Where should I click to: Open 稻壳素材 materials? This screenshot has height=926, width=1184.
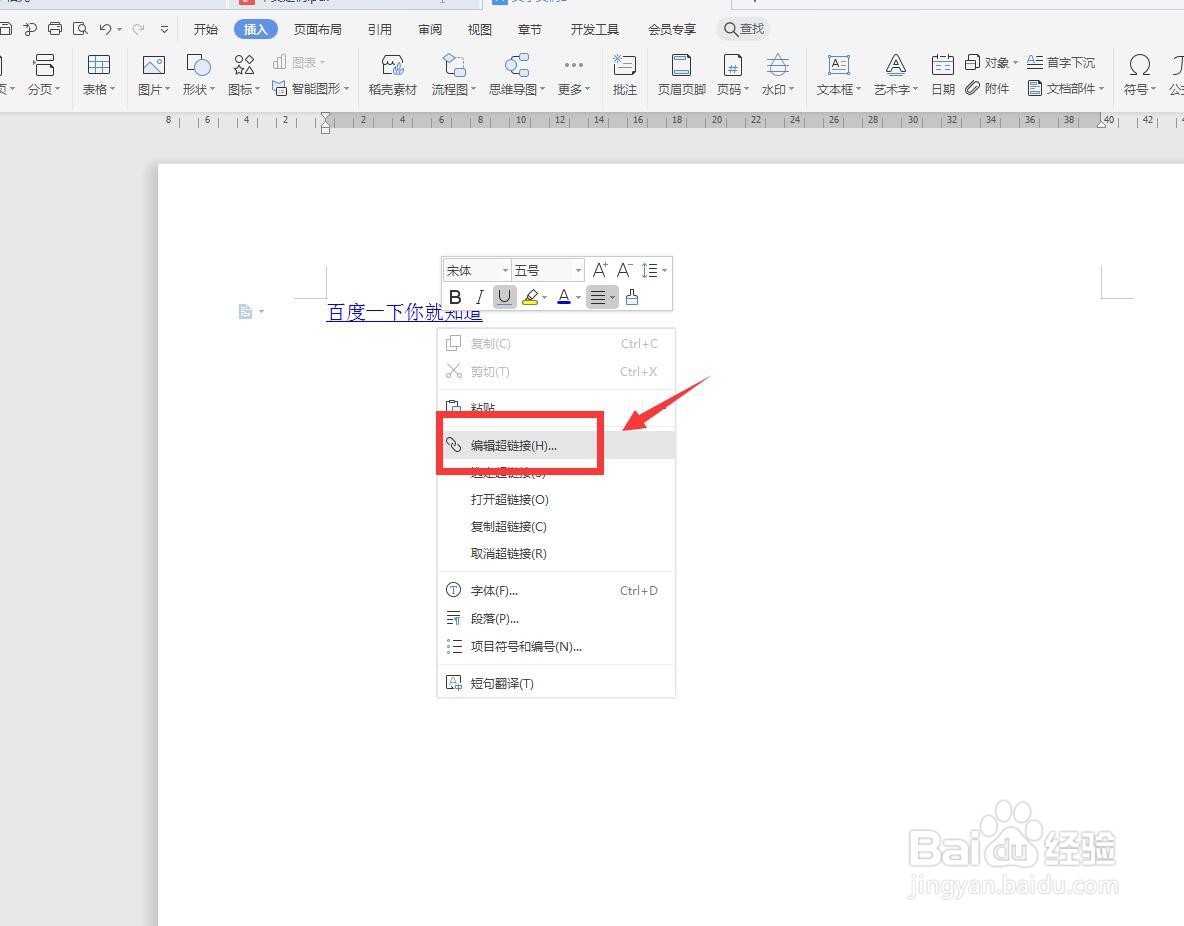393,74
